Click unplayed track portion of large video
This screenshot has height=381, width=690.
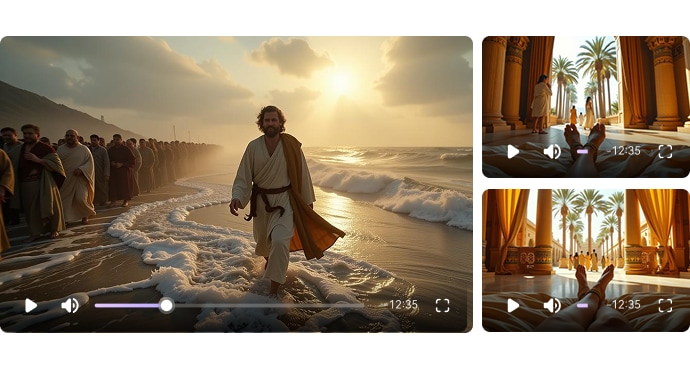[x=268, y=305]
